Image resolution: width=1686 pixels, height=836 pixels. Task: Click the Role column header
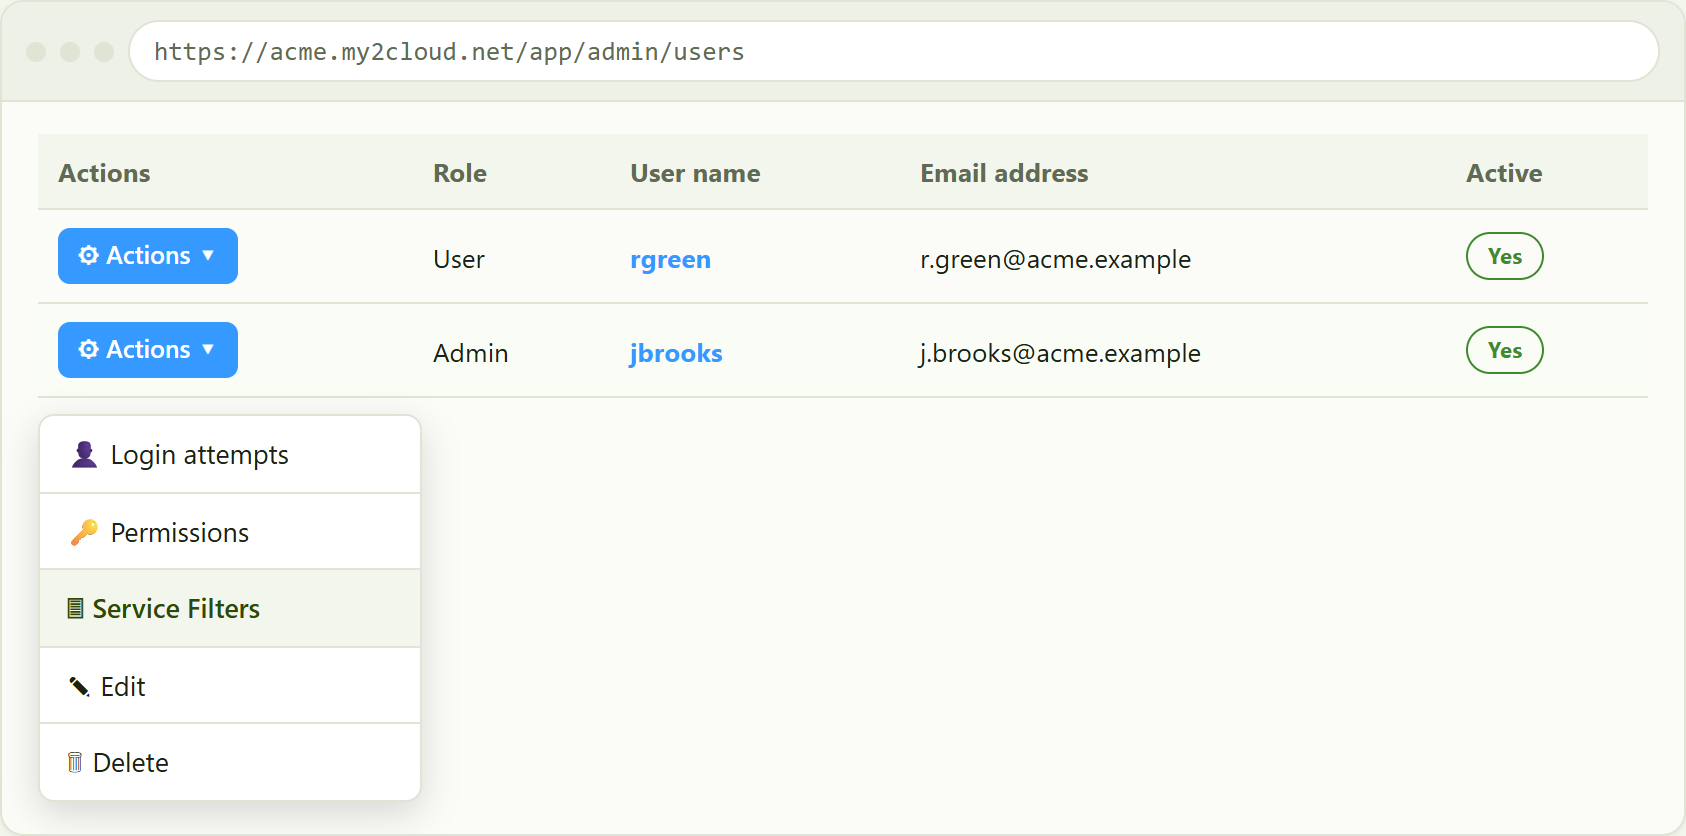460,173
